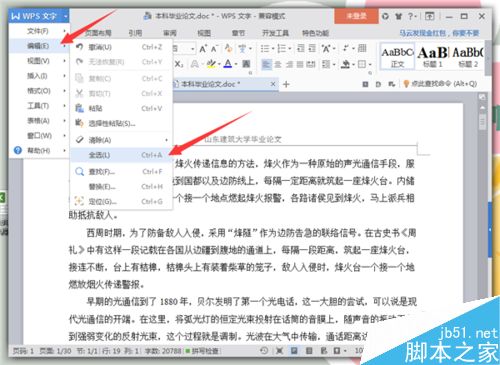Screen dimensions: 500x365
Task: Click the history clock icon in status bar
Action: pyautogui.click(x=264, y=350)
